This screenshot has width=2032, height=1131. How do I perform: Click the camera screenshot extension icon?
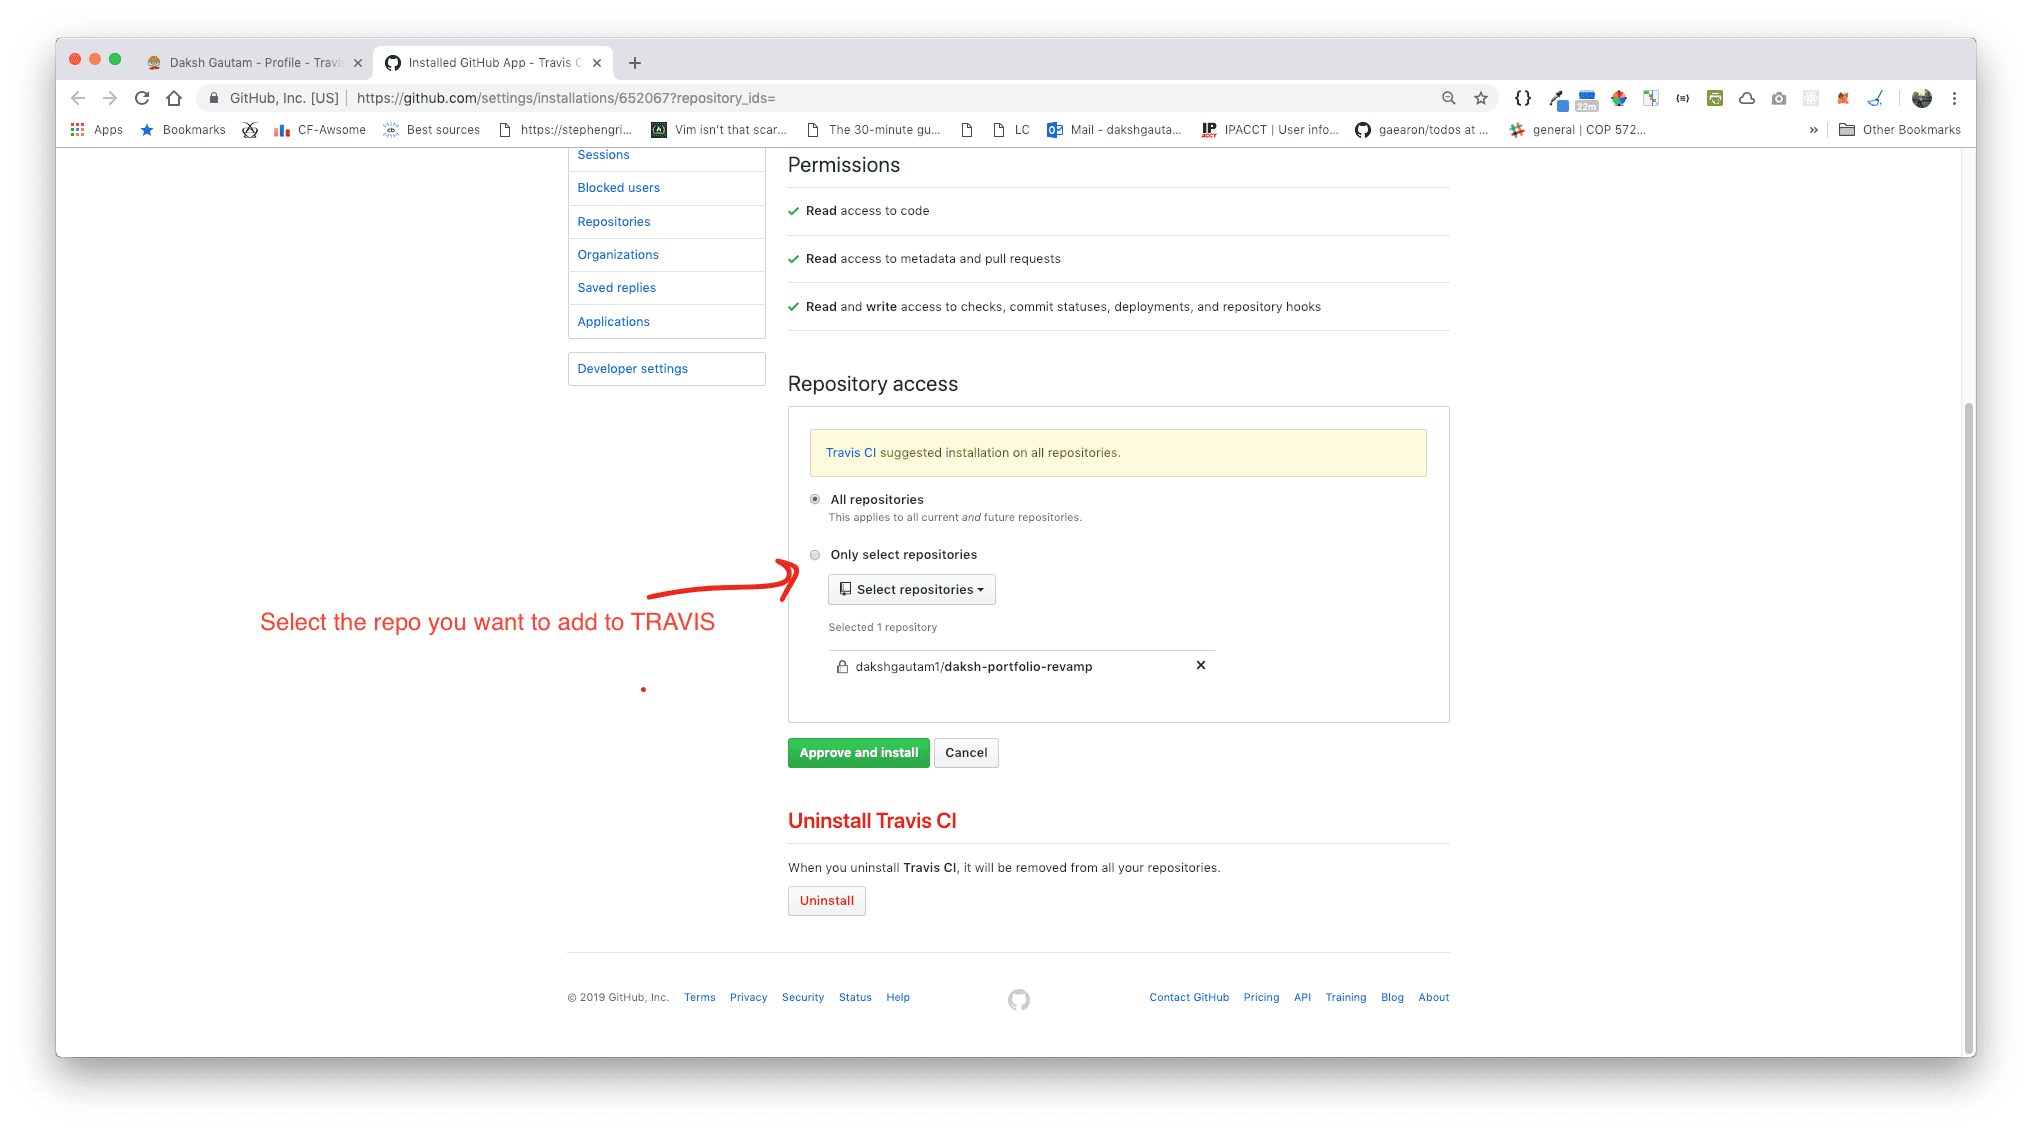pyautogui.click(x=1779, y=98)
